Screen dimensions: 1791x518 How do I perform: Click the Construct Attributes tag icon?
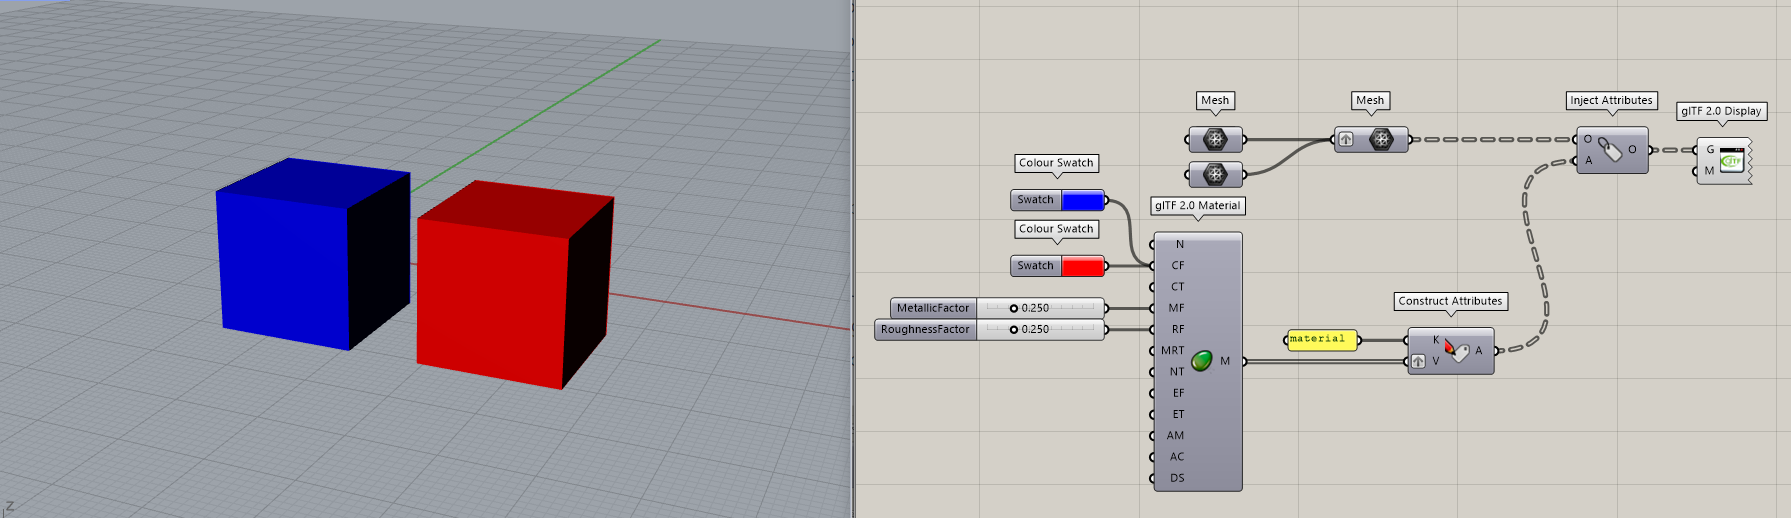point(1457,351)
